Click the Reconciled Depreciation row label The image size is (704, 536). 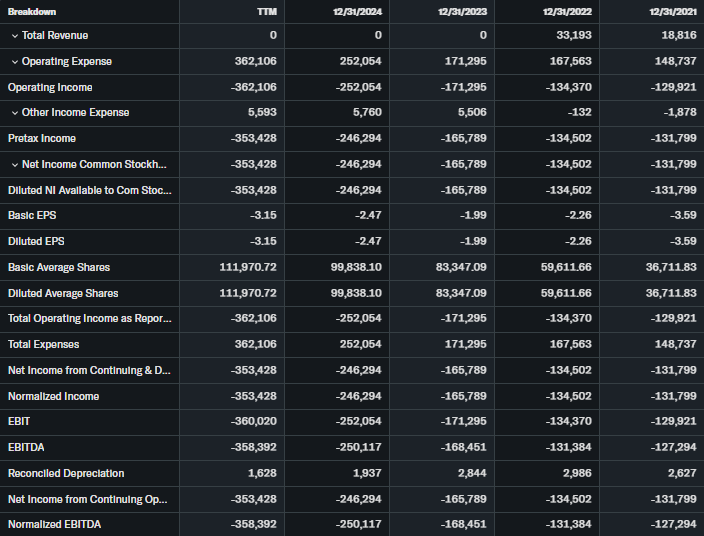66,474
